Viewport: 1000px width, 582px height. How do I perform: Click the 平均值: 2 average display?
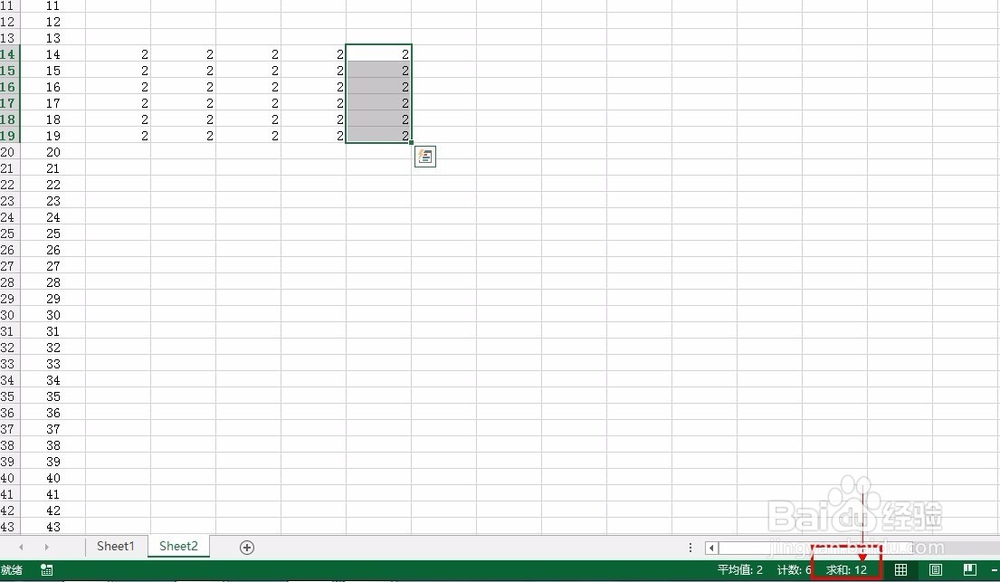738,569
